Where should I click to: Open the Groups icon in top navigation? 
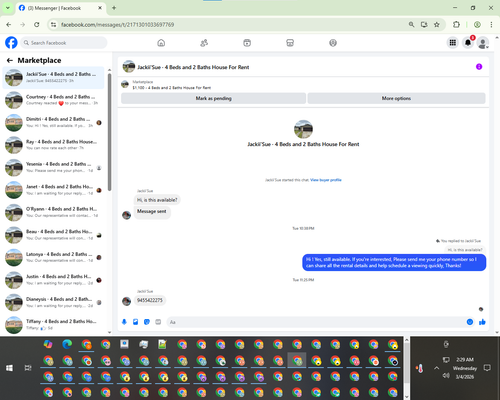click(333, 43)
